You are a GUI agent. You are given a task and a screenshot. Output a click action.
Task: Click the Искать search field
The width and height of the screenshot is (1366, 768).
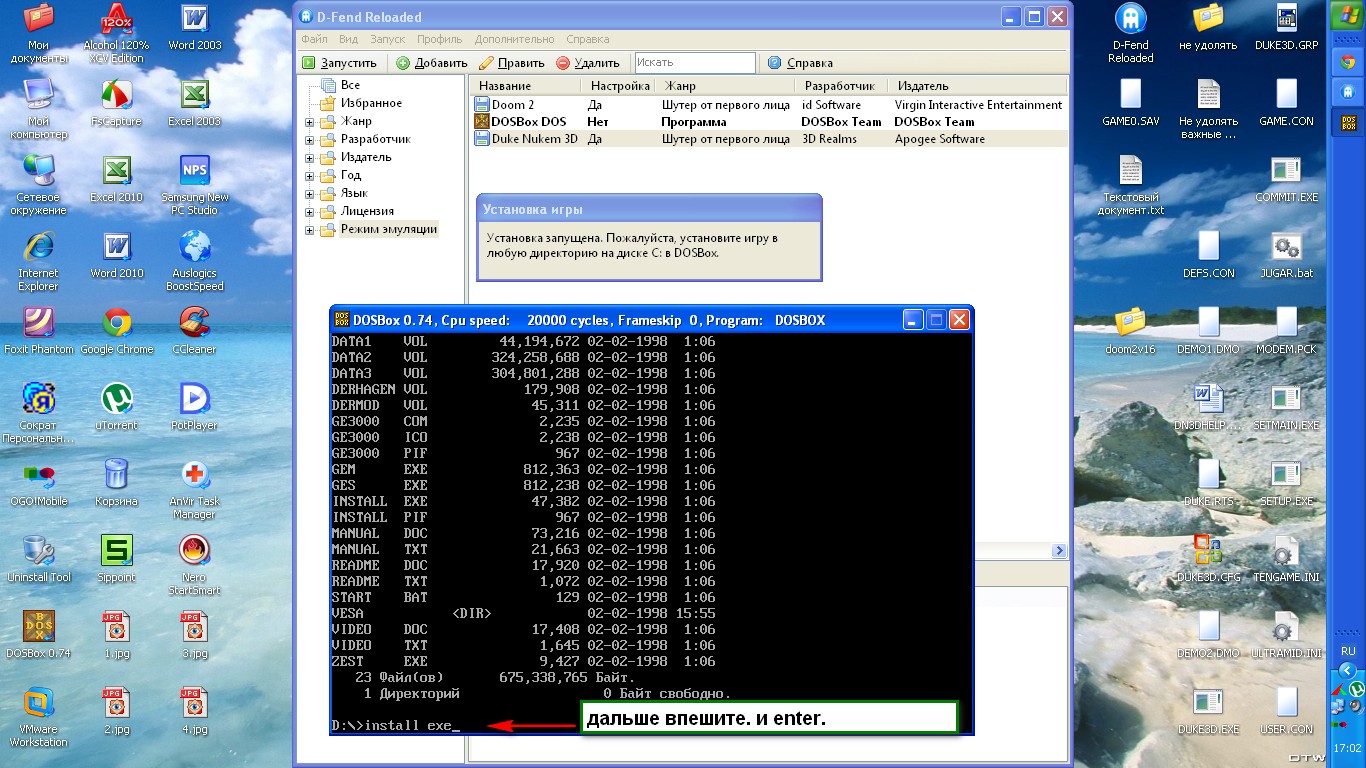[x=694, y=63]
